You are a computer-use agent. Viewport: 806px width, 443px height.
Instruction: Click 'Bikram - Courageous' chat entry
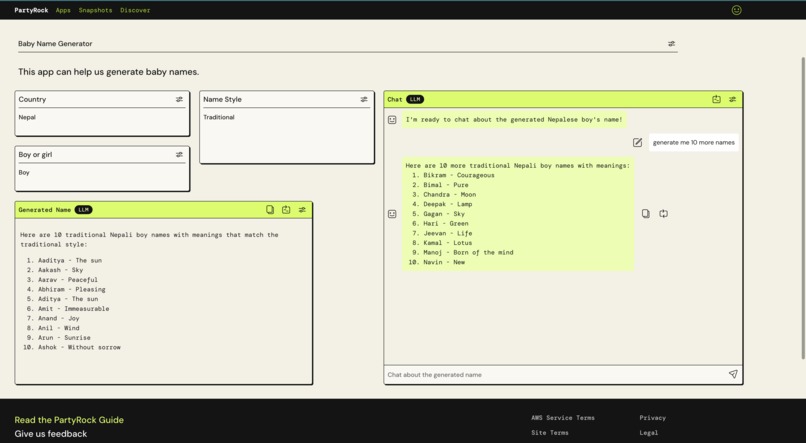pos(459,175)
